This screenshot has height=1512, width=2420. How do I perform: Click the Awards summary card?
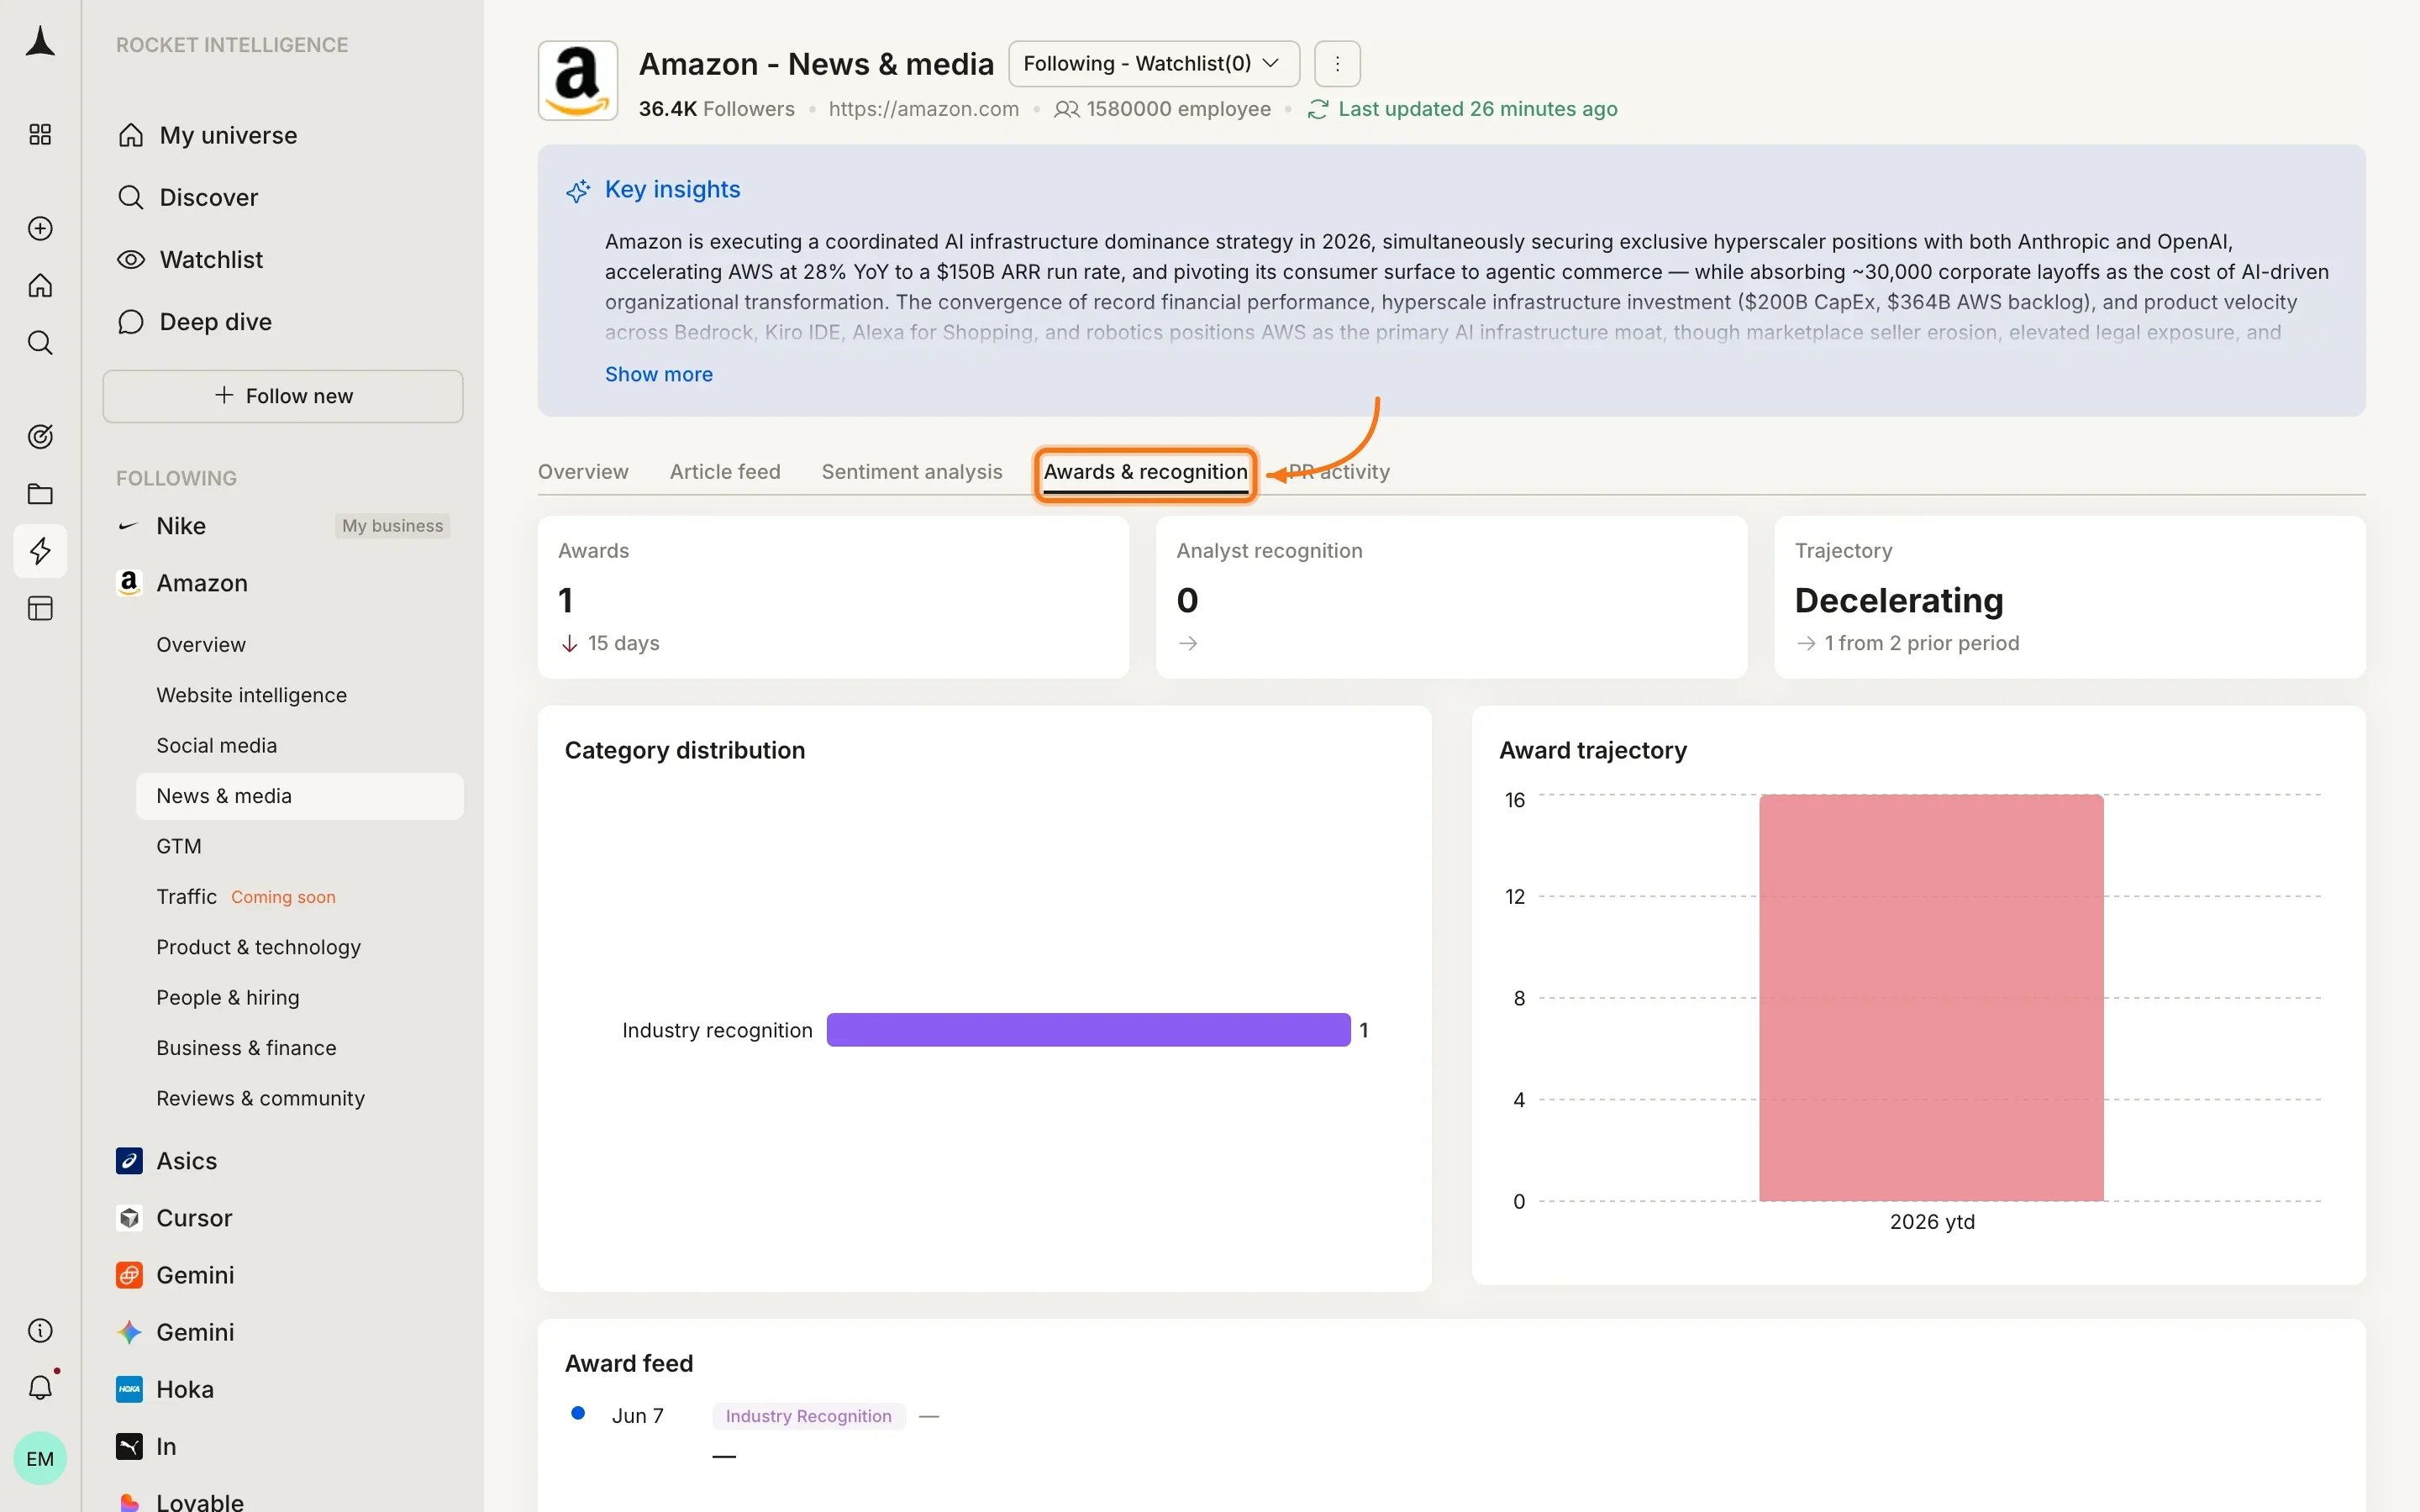[833, 597]
